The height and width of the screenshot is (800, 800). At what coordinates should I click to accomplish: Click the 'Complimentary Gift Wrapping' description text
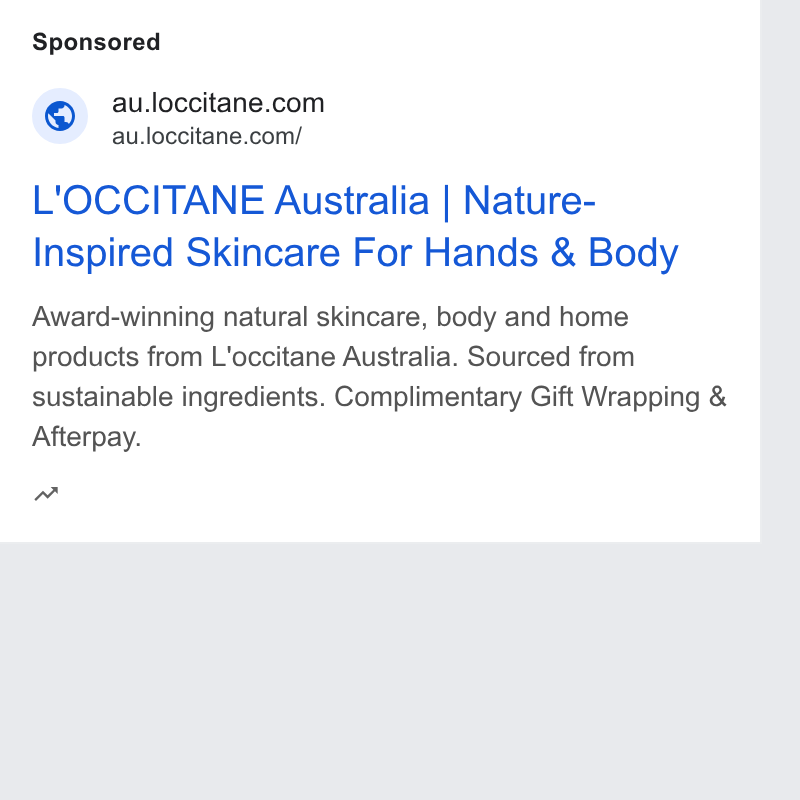click(x=517, y=397)
